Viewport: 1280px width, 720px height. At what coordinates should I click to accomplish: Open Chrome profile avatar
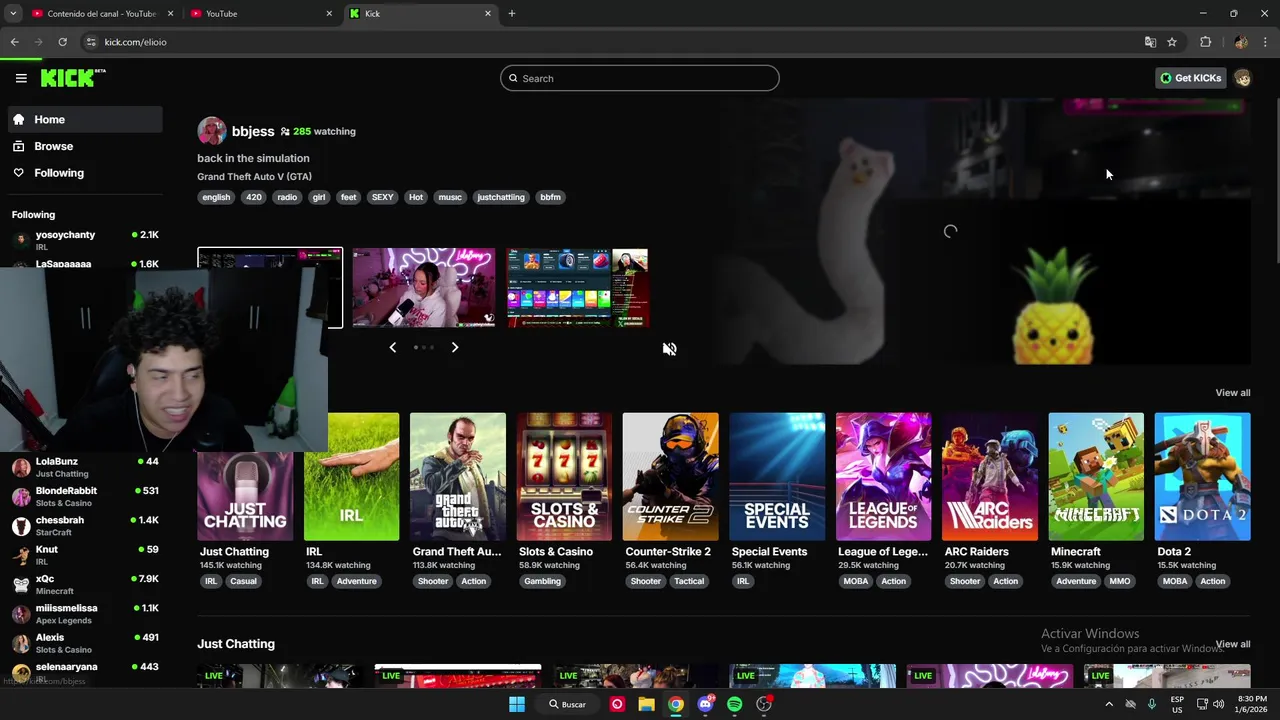click(x=1241, y=42)
